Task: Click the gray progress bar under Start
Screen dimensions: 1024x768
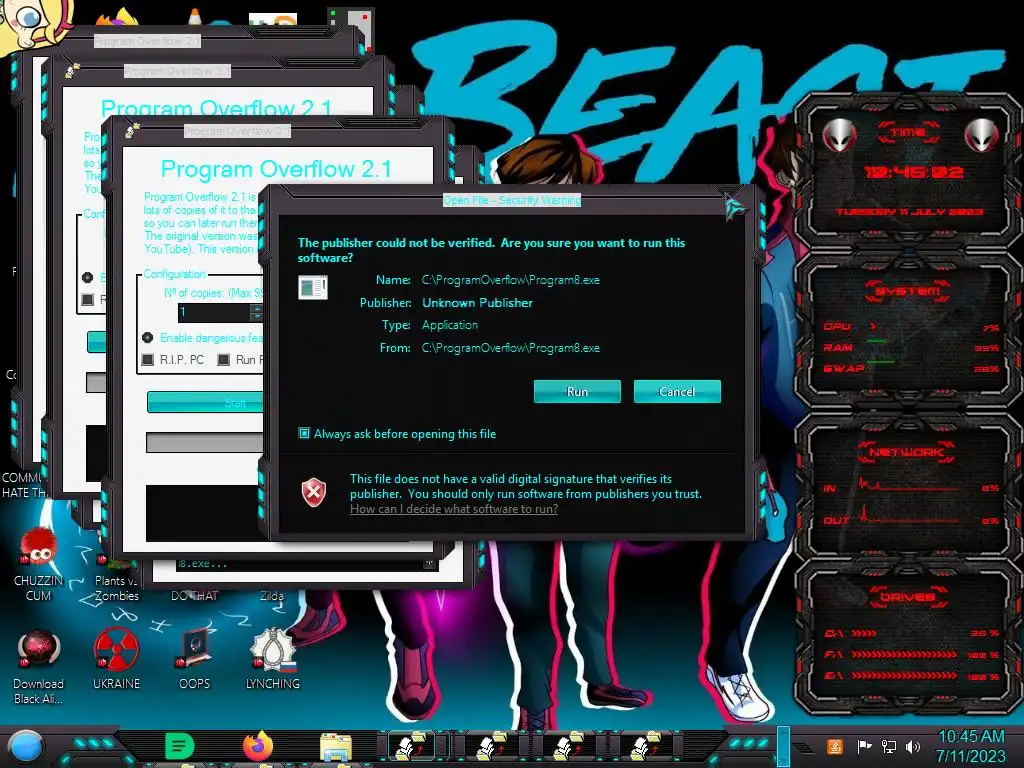Action: 204,442
